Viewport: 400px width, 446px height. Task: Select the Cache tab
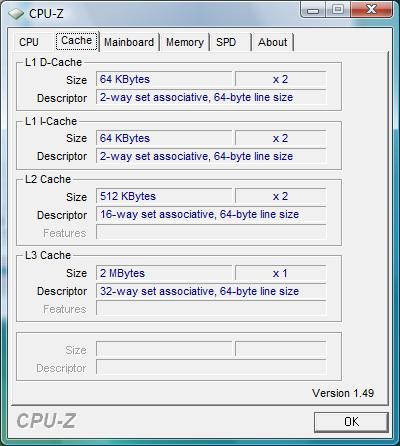coord(77,41)
